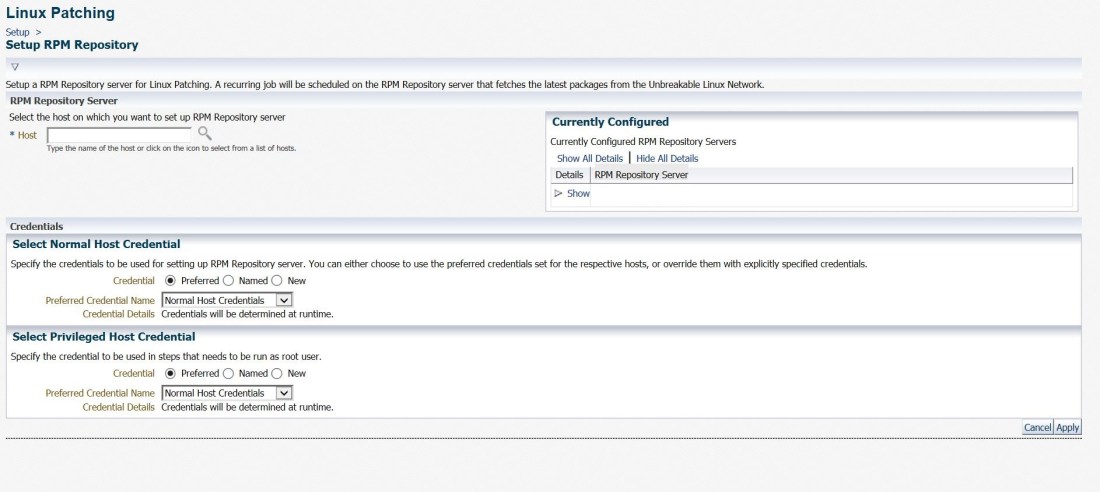Select Preferred under Privileged Host Credential
The height and width of the screenshot is (492, 1100).
(x=170, y=373)
